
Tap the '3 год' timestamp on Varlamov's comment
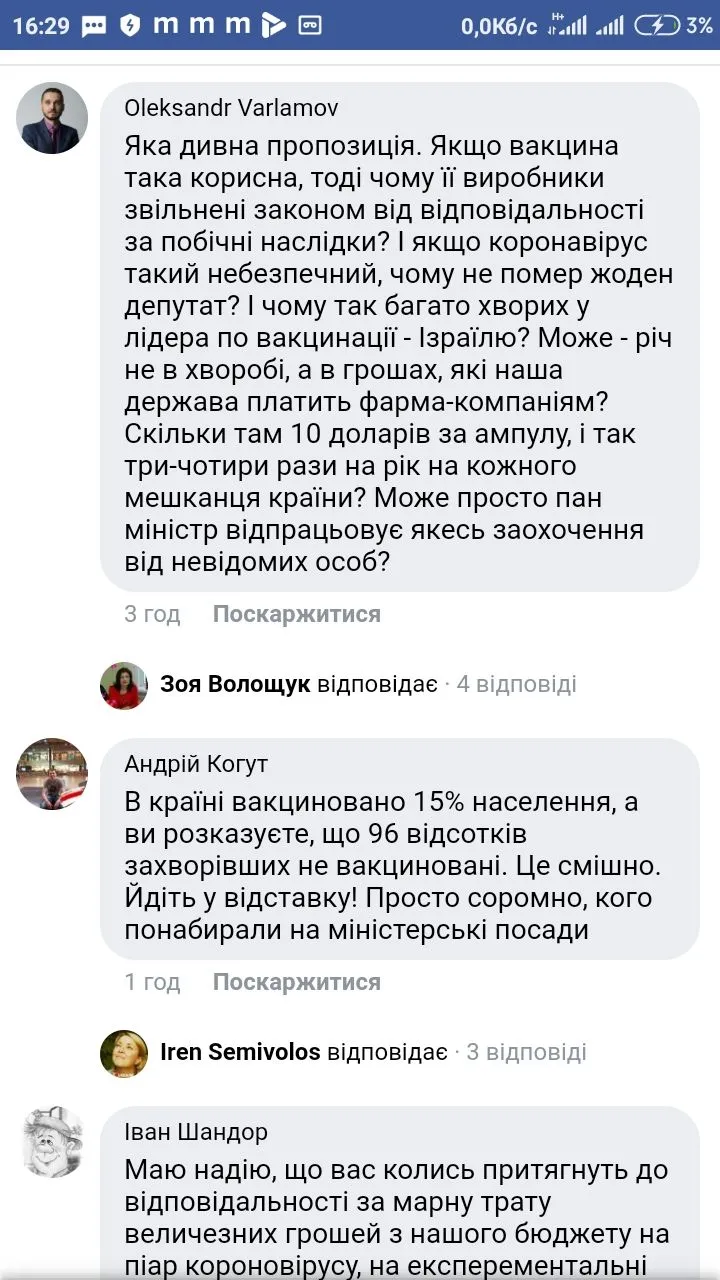152,614
